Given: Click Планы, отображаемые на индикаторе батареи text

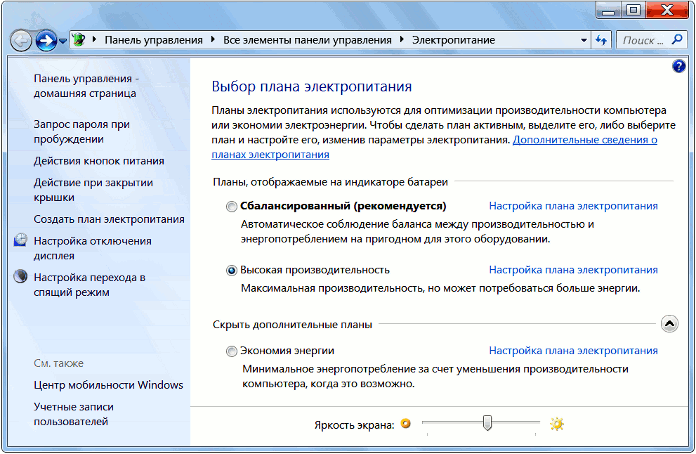Looking at the screenshot, I should point(330,182).
